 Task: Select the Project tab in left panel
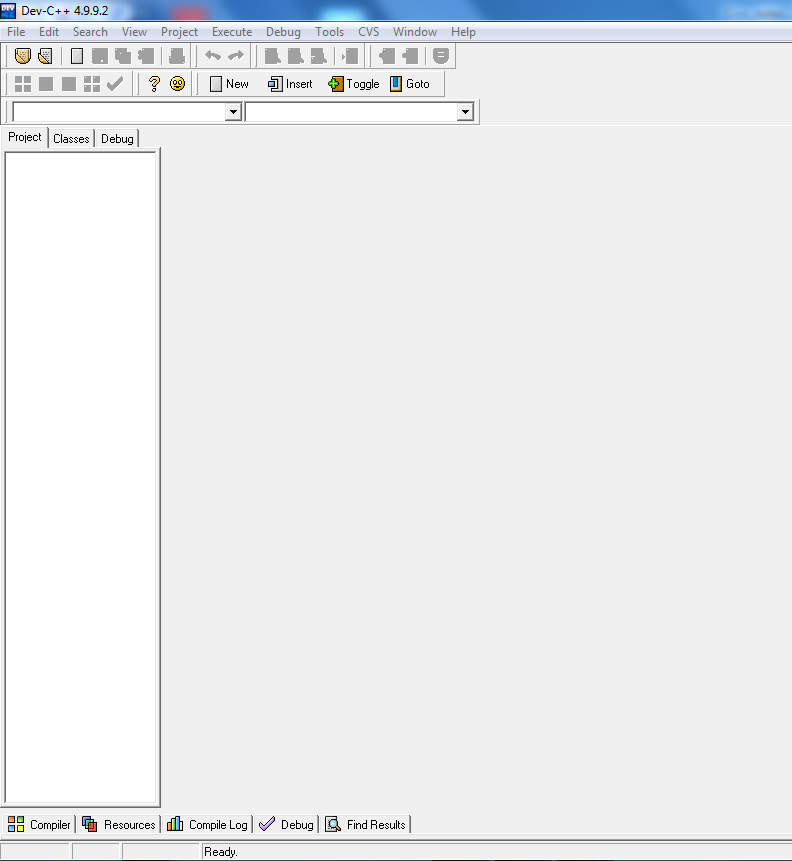25,137
